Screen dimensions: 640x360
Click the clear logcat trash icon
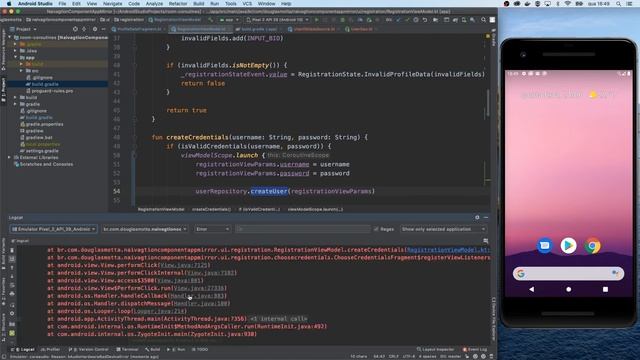coord(12,250)
